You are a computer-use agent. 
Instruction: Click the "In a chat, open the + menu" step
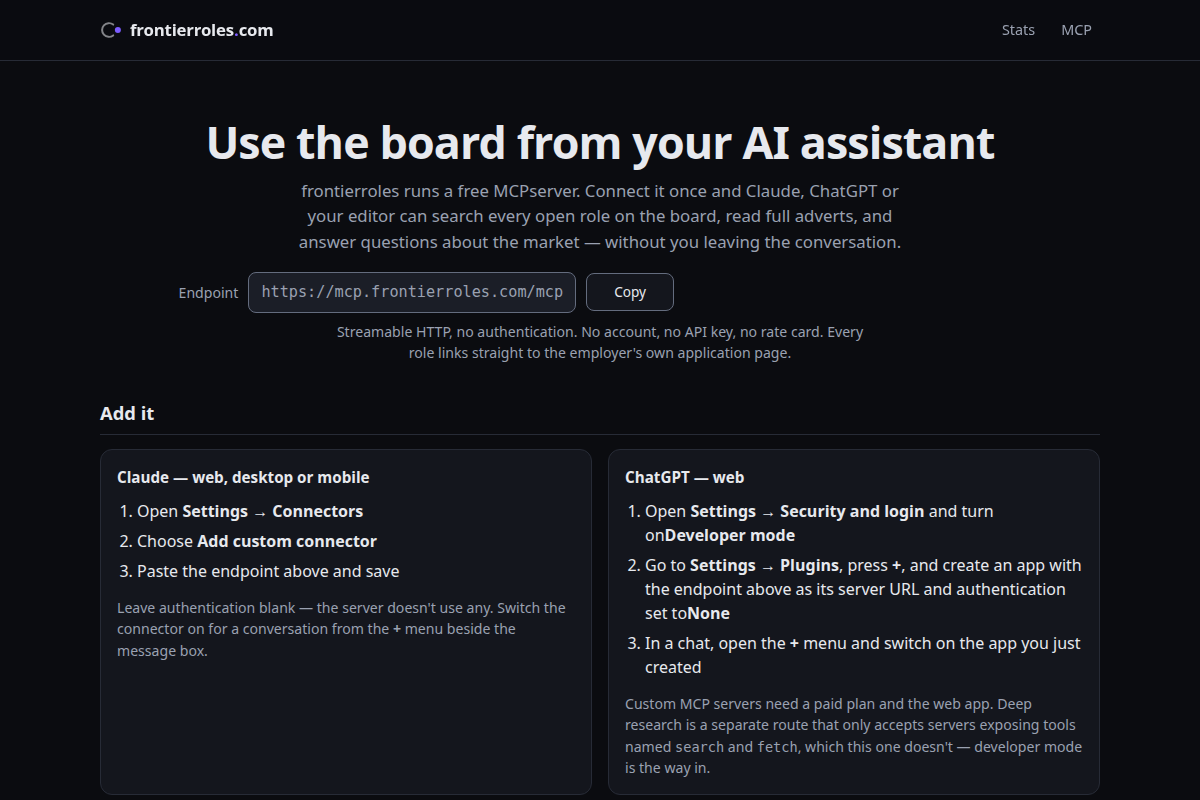click(863, 655)
